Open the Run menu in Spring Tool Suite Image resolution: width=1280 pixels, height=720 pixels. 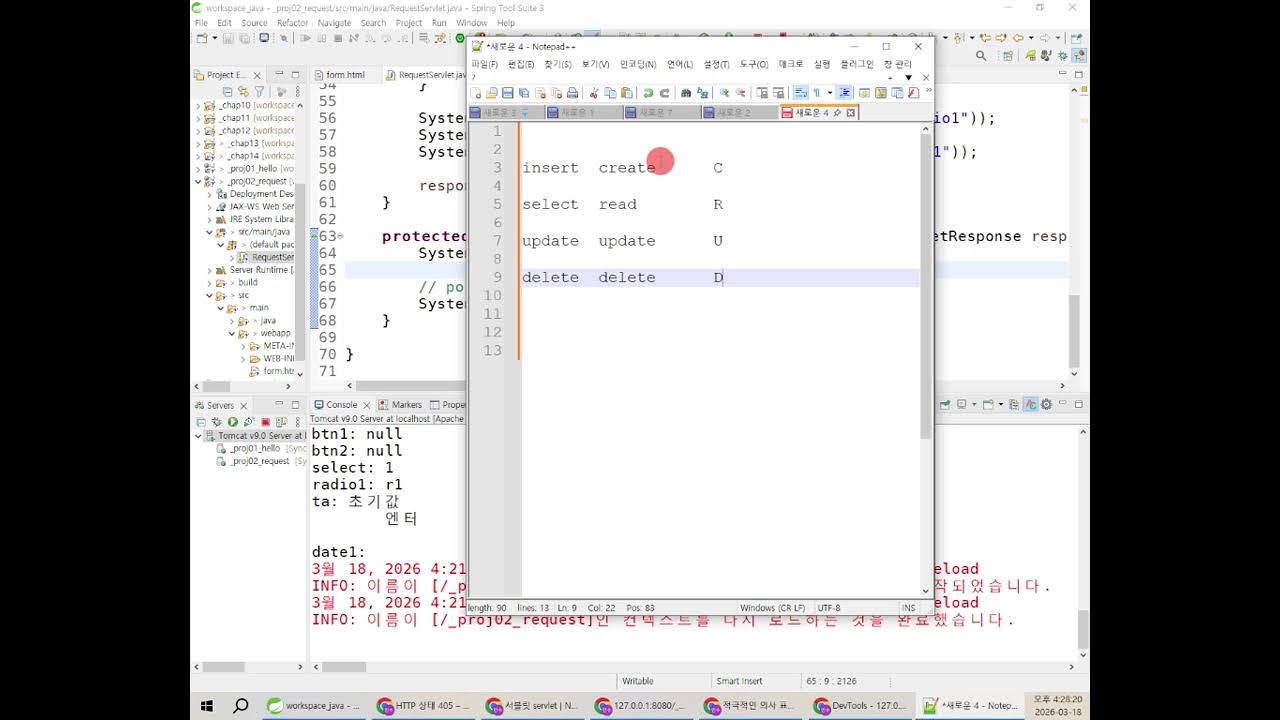pyautogui.click(x=439, y=23)
